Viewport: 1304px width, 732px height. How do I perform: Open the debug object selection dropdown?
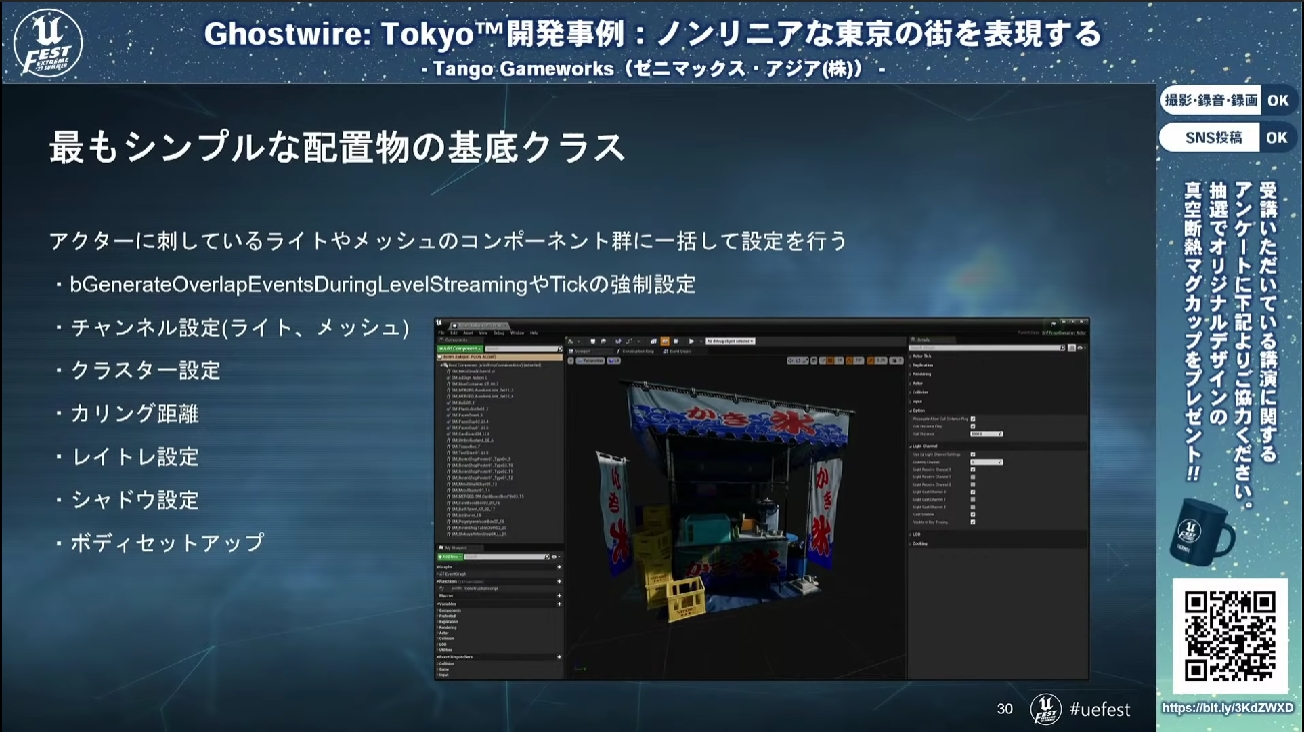(731, 341)
